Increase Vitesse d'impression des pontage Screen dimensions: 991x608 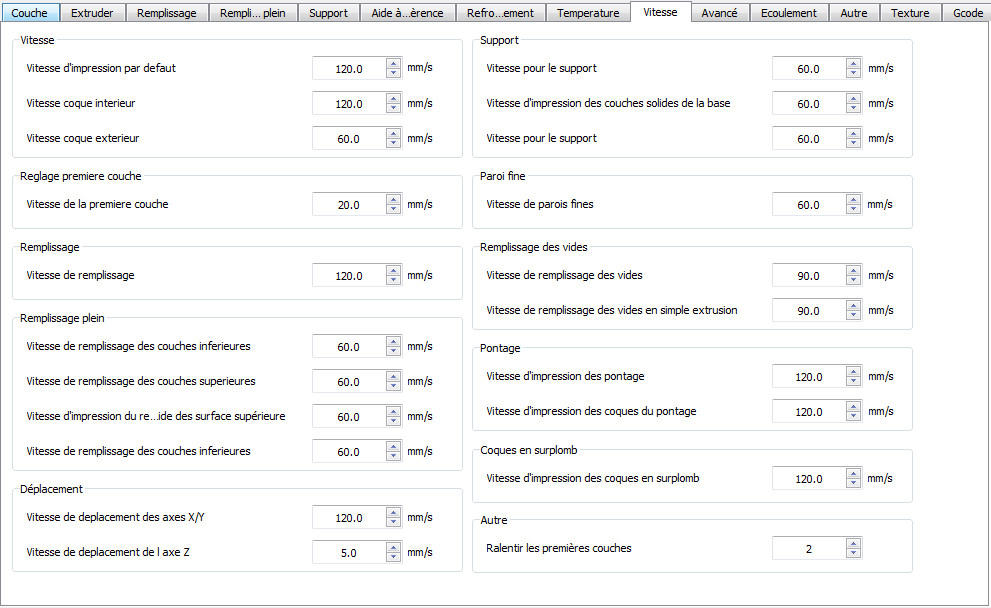[x=853, y=372]
